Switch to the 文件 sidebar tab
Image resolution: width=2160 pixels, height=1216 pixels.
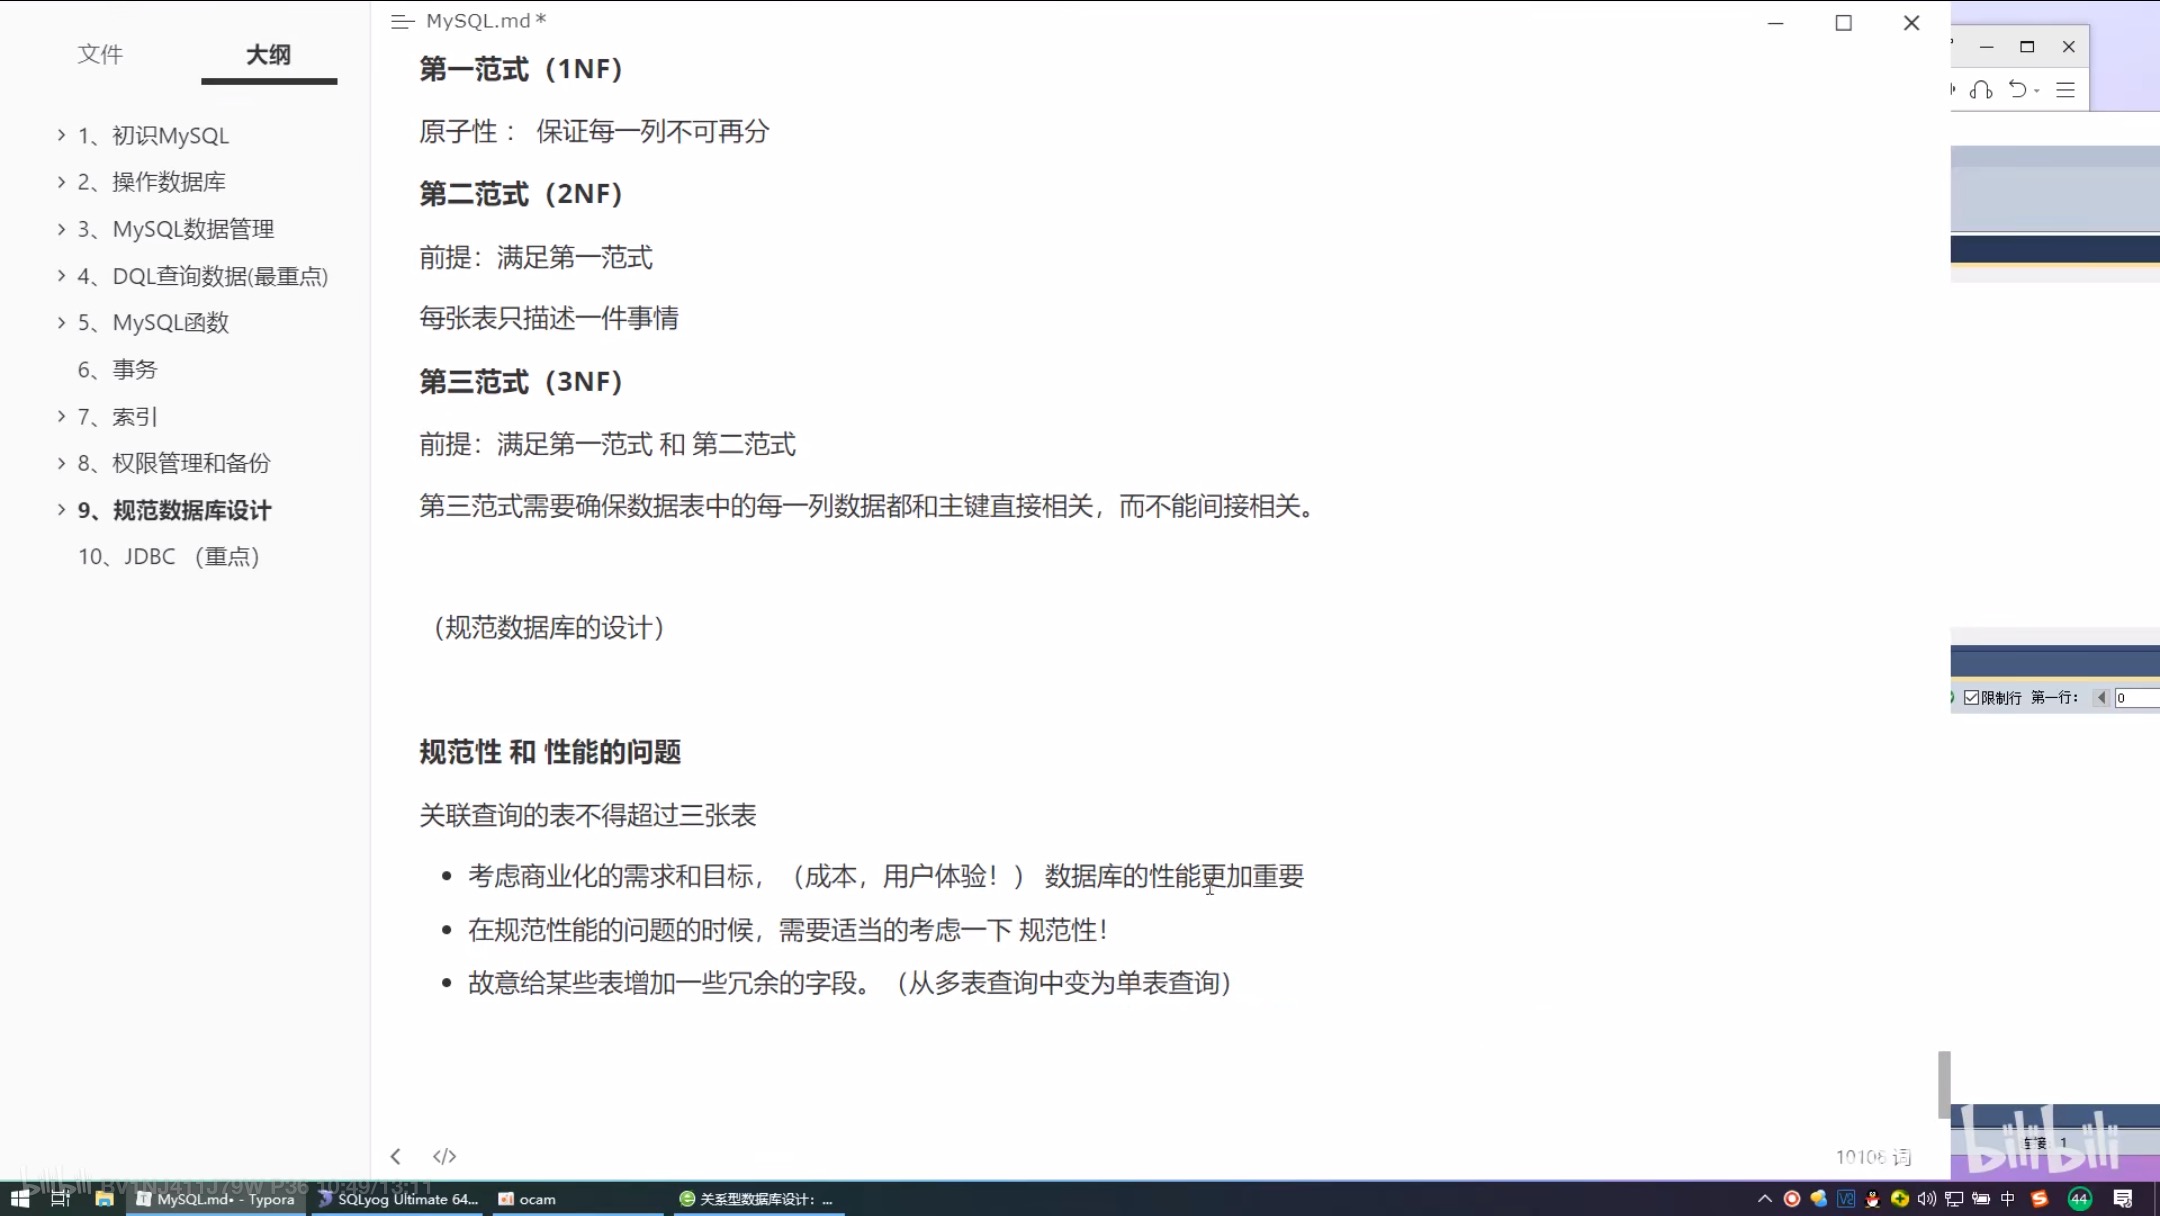100,54
